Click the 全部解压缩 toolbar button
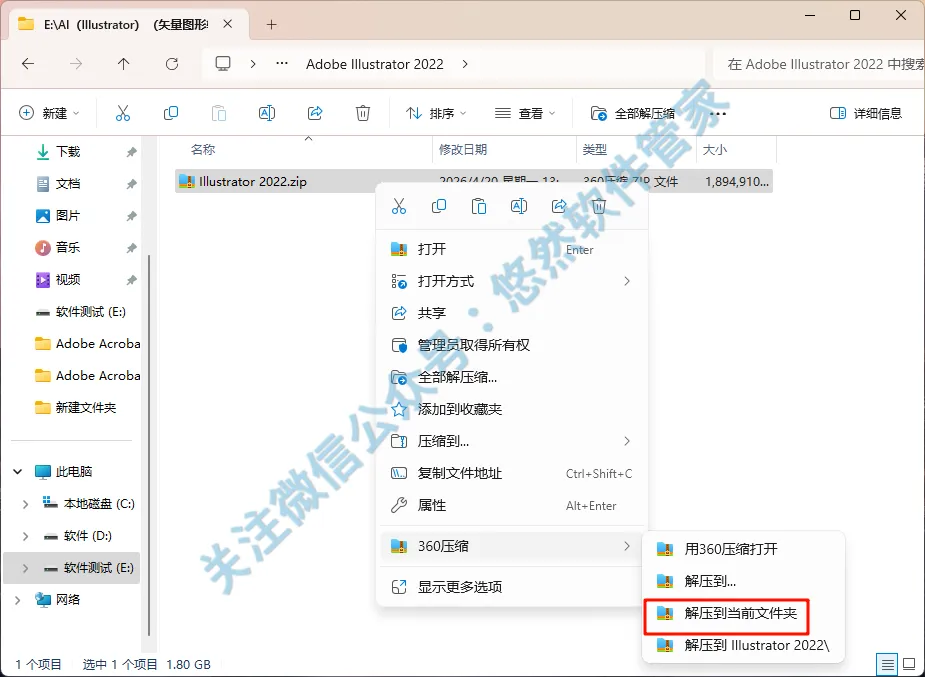This screenshot has height=677, width=925. [633, 113]
